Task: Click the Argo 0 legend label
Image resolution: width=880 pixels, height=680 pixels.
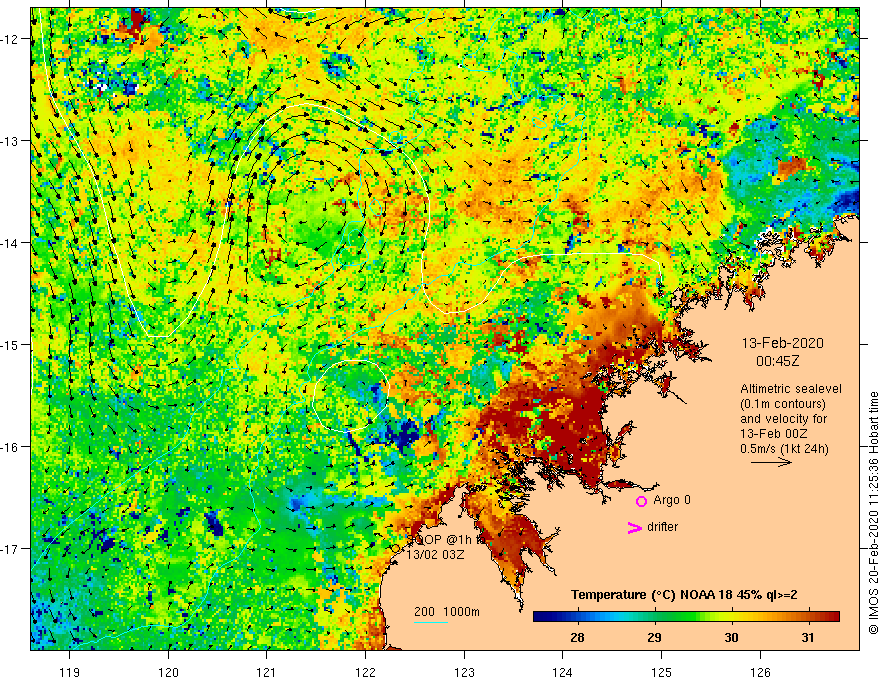Action: (672, 500)
